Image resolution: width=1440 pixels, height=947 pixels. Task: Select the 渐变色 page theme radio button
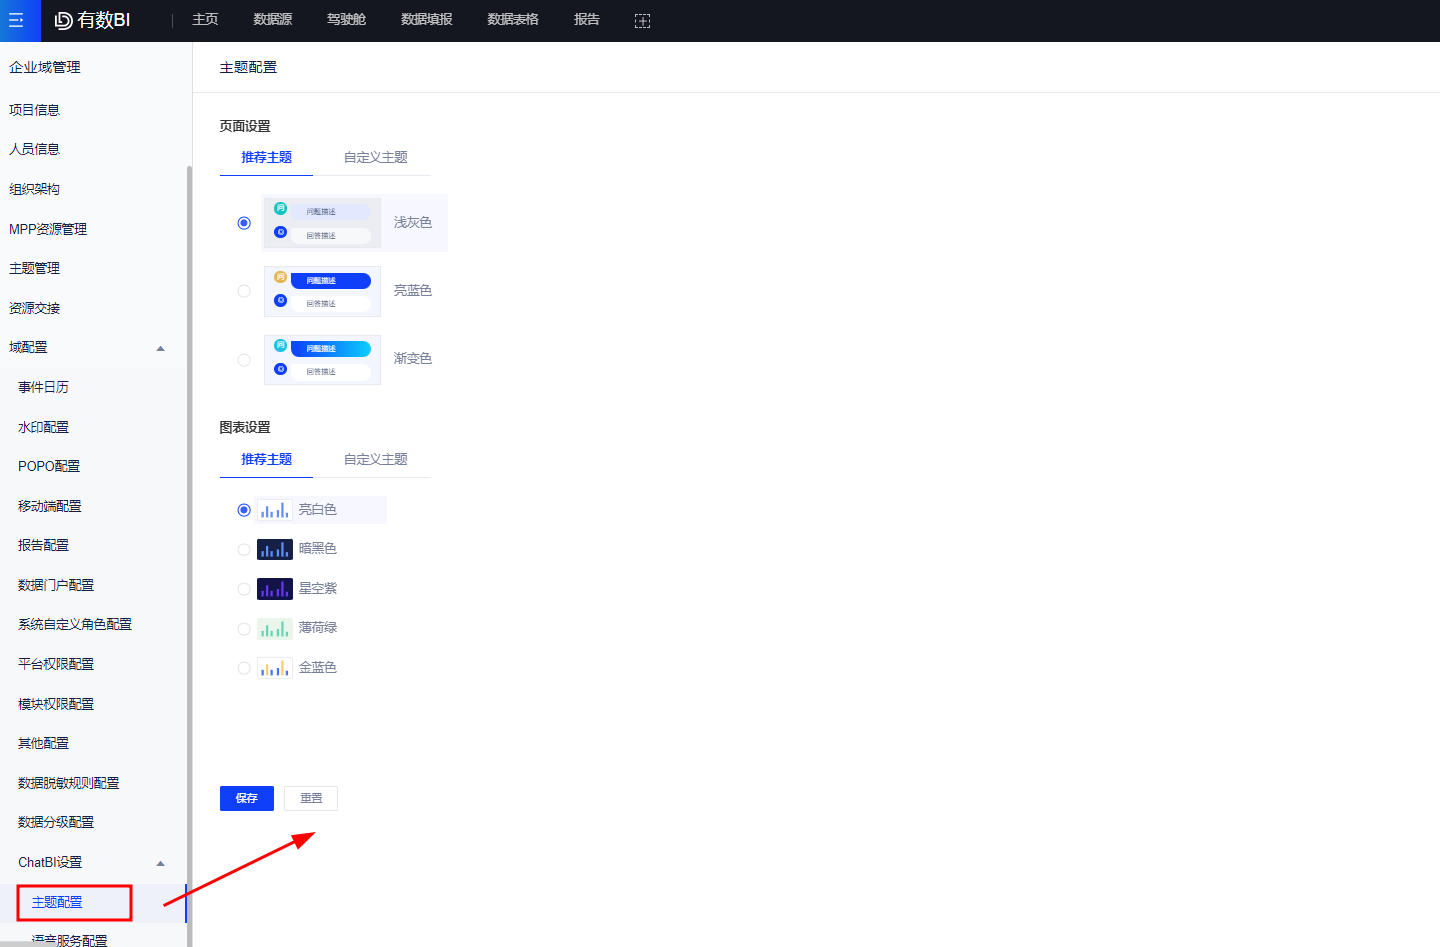244,360
